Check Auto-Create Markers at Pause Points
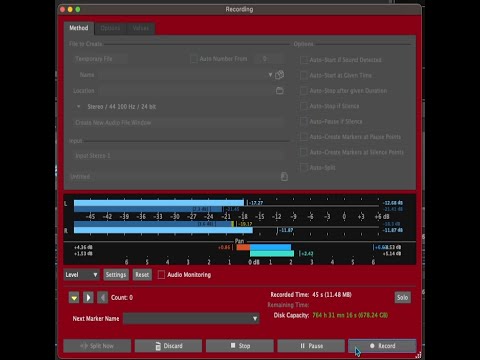Viewport: 480px width, 360px height. [304, 137]
